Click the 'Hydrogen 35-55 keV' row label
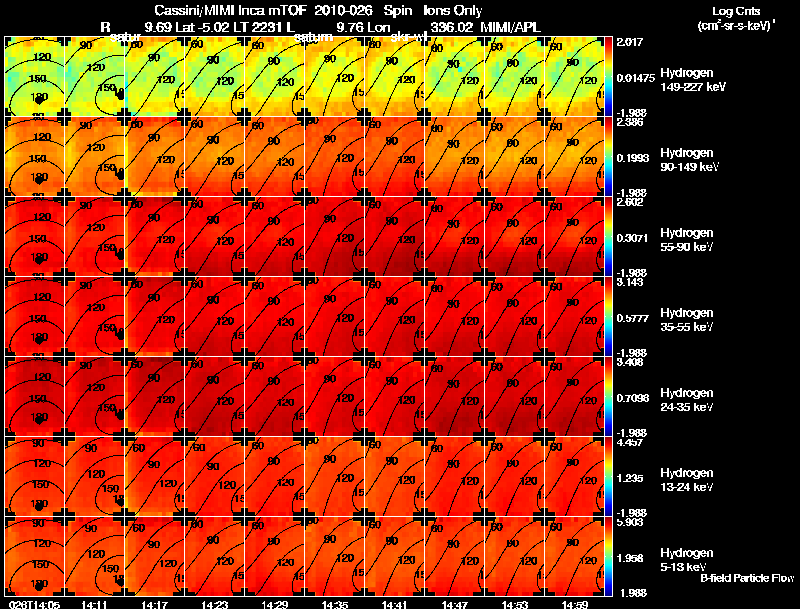This screenshot has width=800, height=609. (x=687, y=320)
